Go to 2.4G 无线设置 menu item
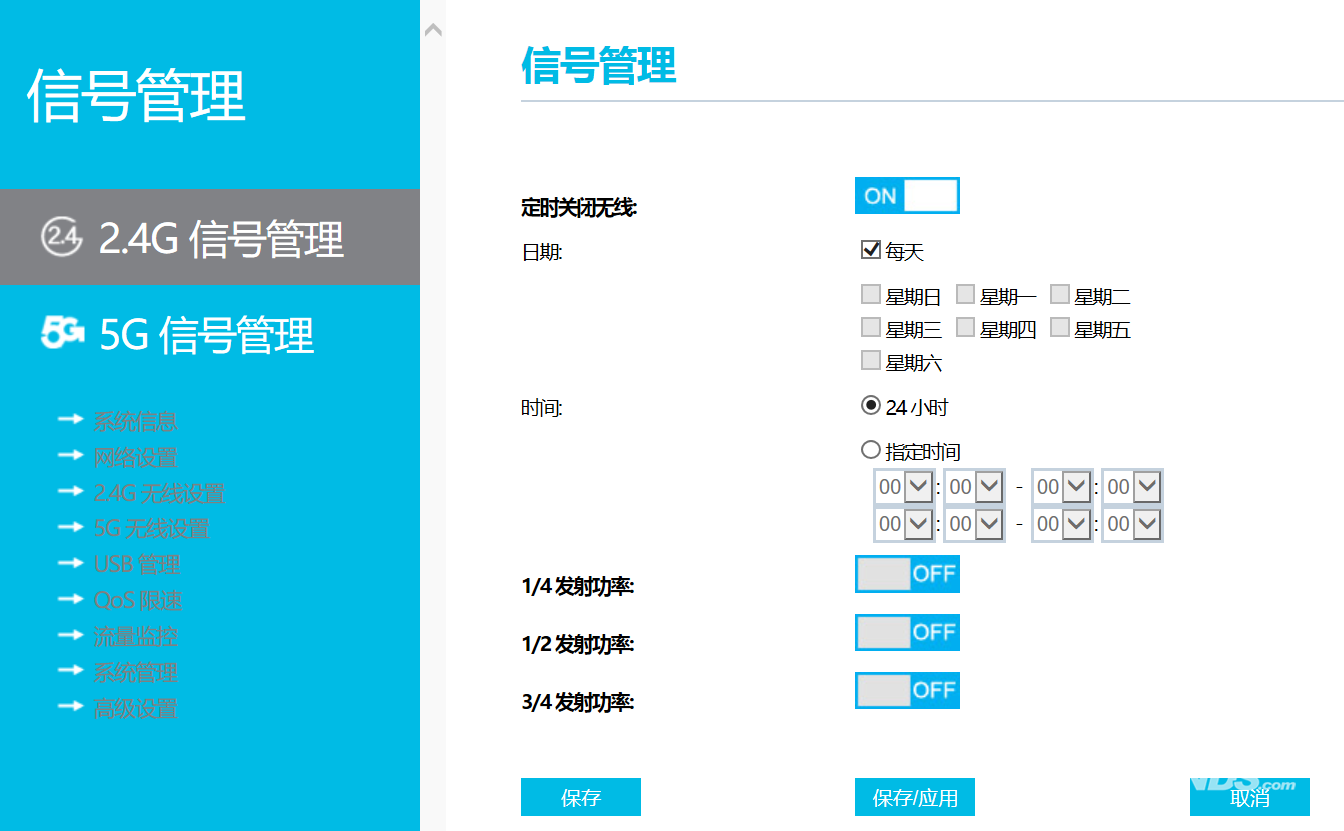This screenshot has height=831, width=1344. (x=159, y=493)
